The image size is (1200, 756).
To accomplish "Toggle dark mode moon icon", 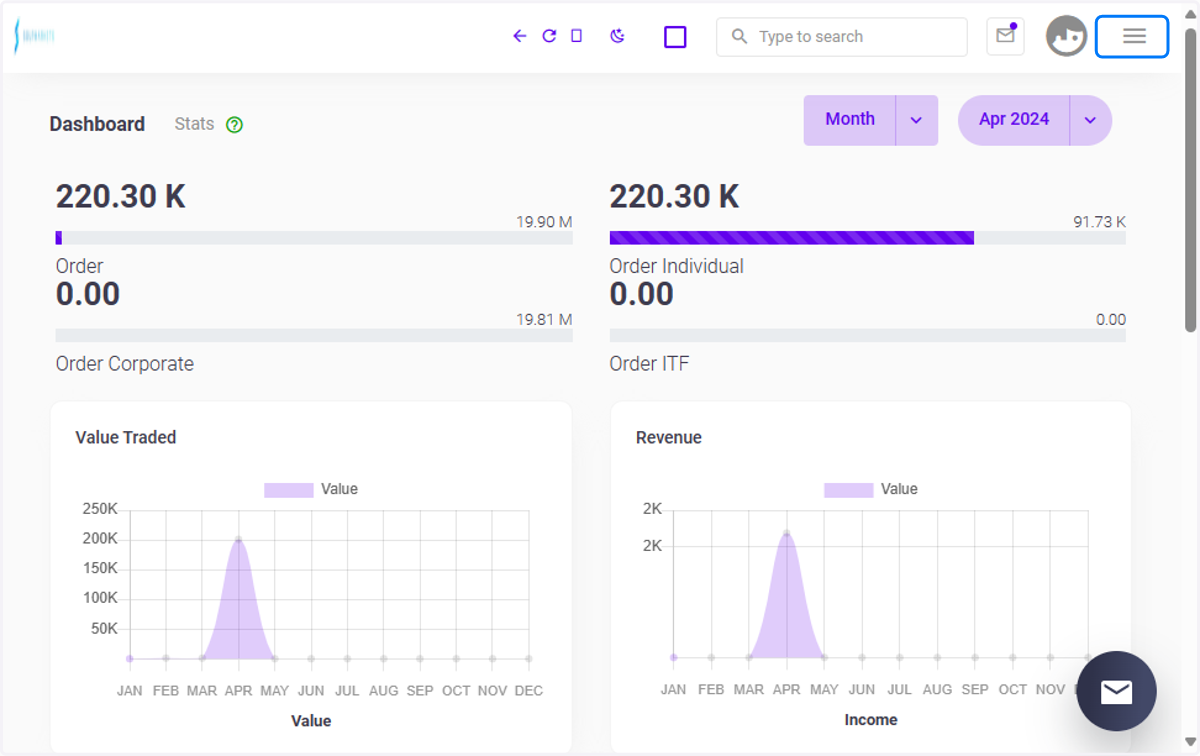I will click(617, 36).
